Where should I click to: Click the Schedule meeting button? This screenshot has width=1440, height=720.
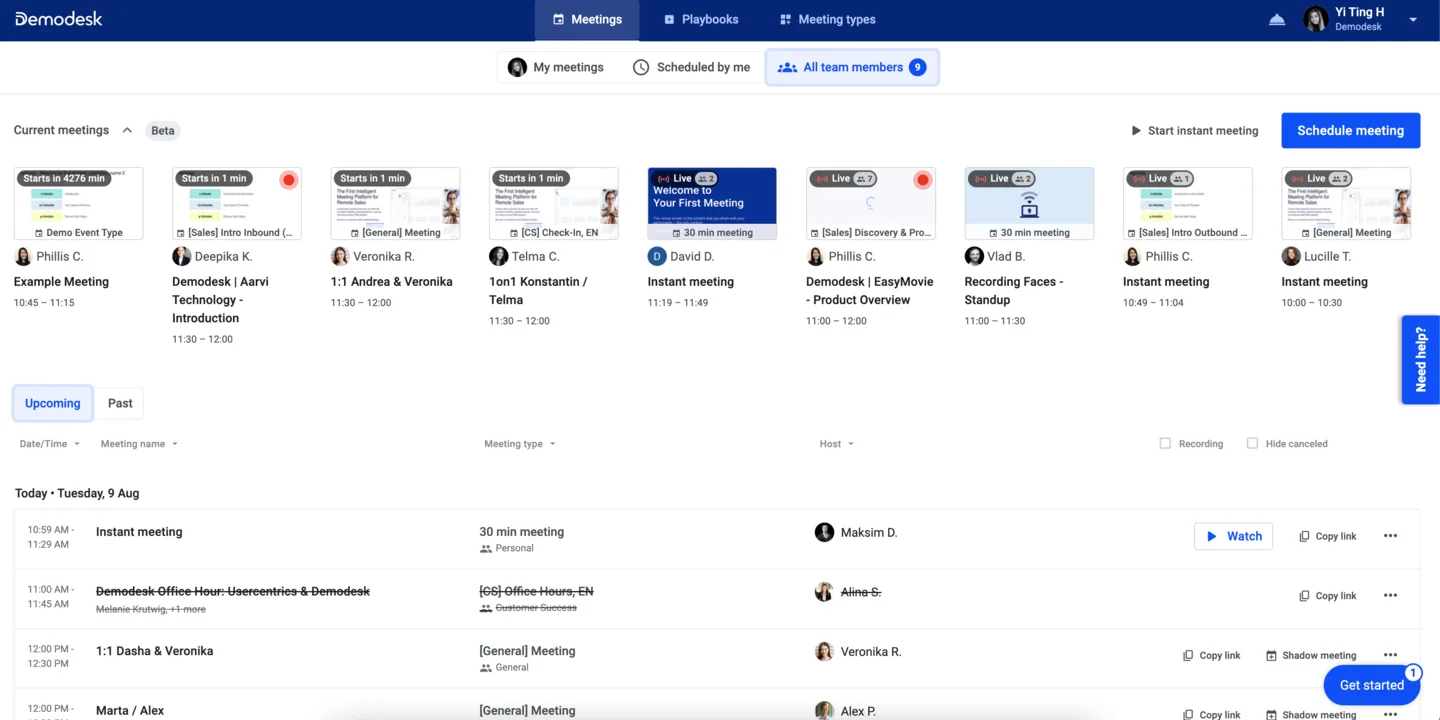point(1350,130)
